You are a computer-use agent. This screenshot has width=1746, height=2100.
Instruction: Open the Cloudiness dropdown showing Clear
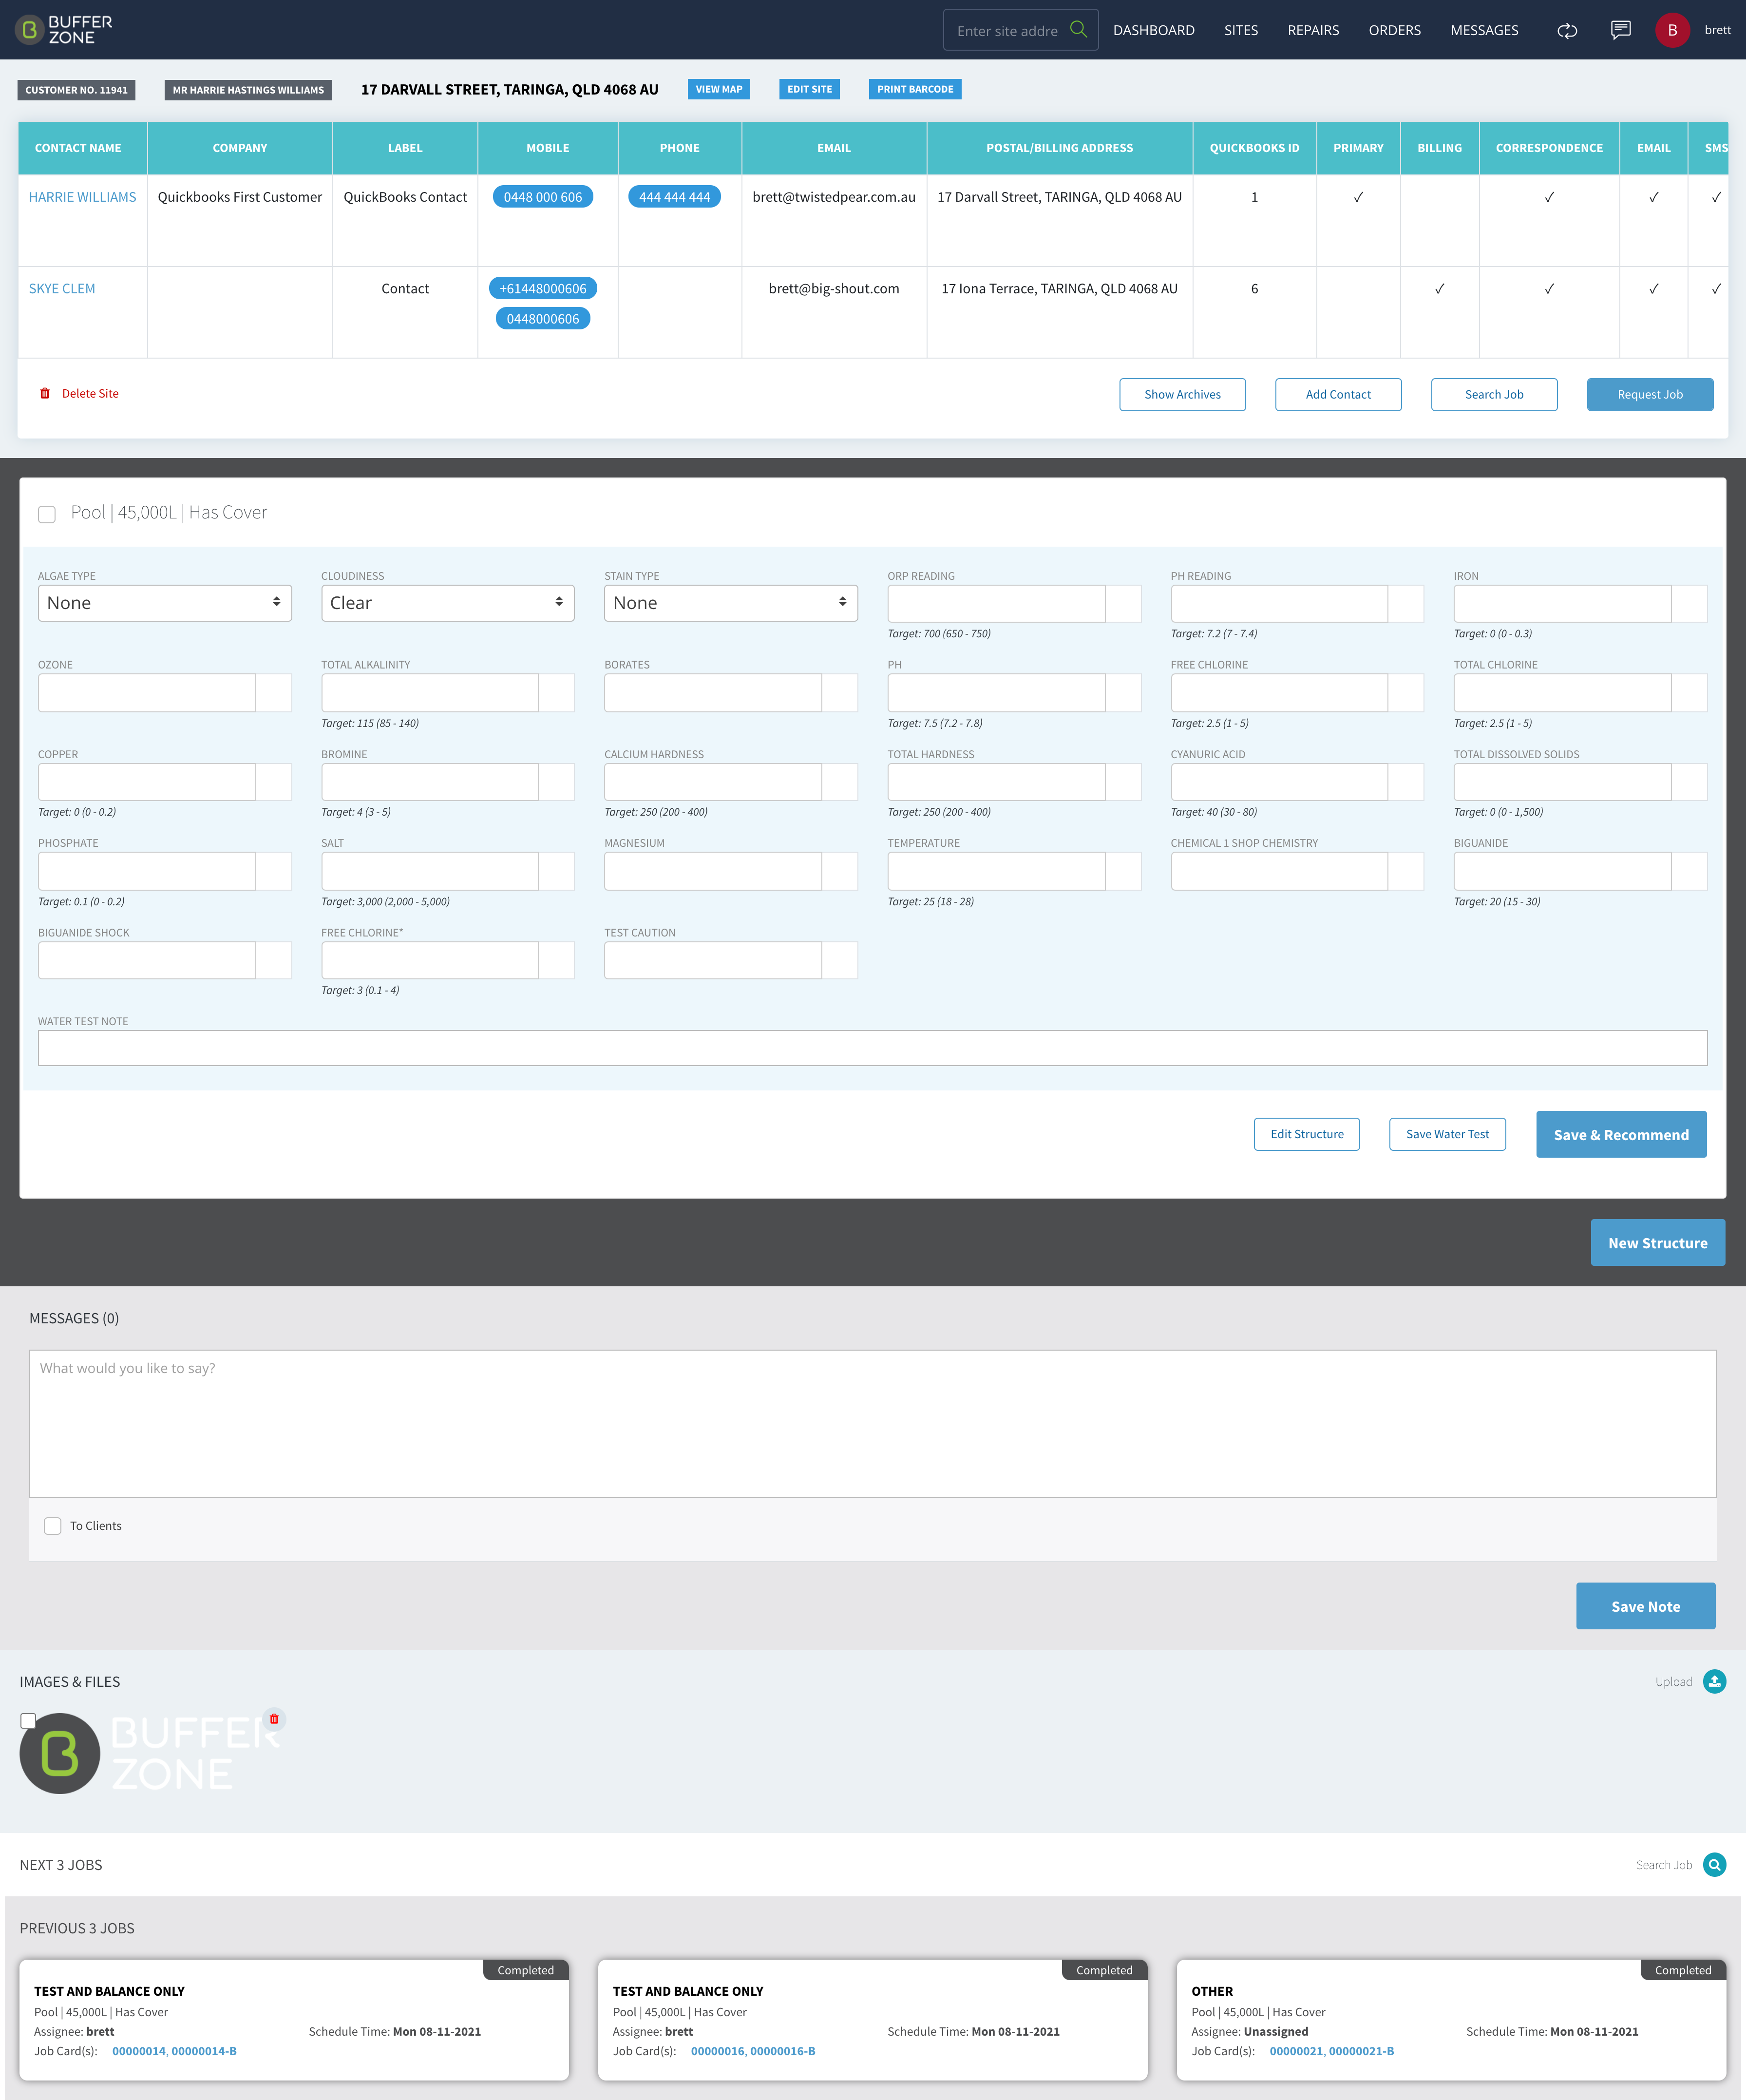tap(448, 603)
